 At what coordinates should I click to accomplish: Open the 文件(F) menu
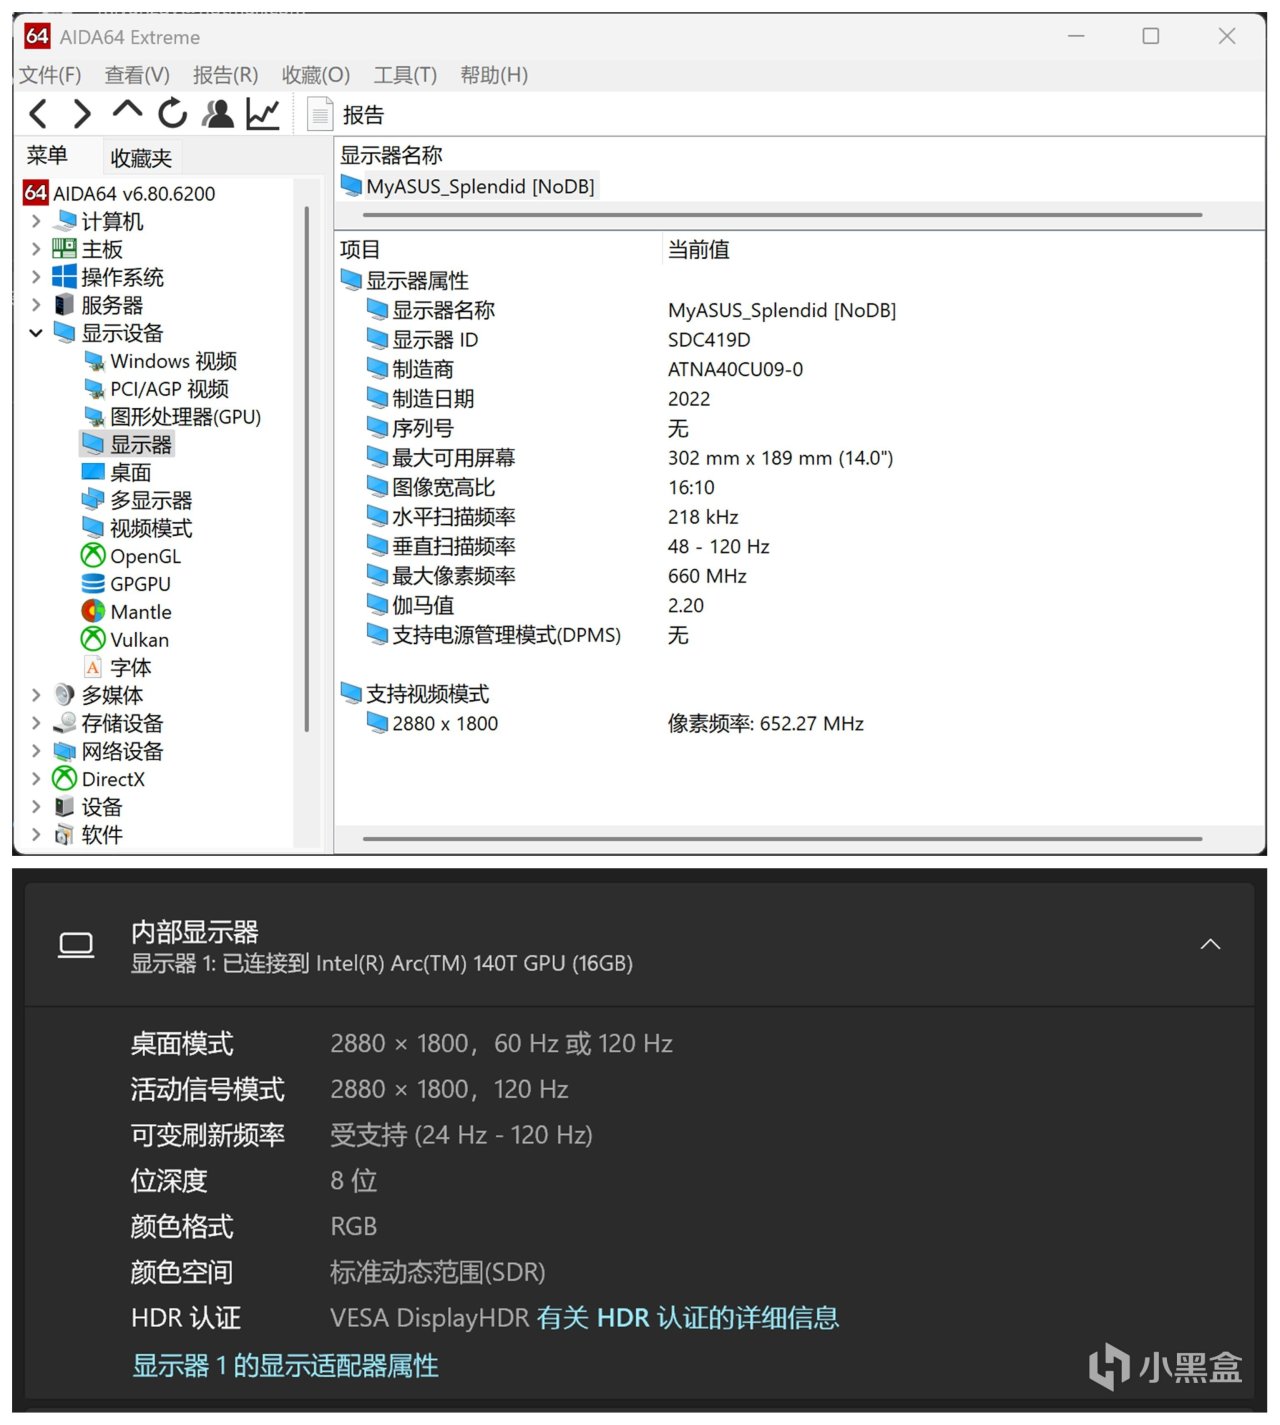pos(50,75)
